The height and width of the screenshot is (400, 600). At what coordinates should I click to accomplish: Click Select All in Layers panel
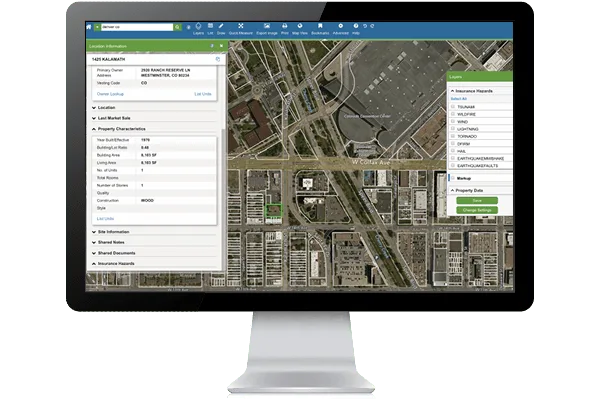[x=458, y=99]
